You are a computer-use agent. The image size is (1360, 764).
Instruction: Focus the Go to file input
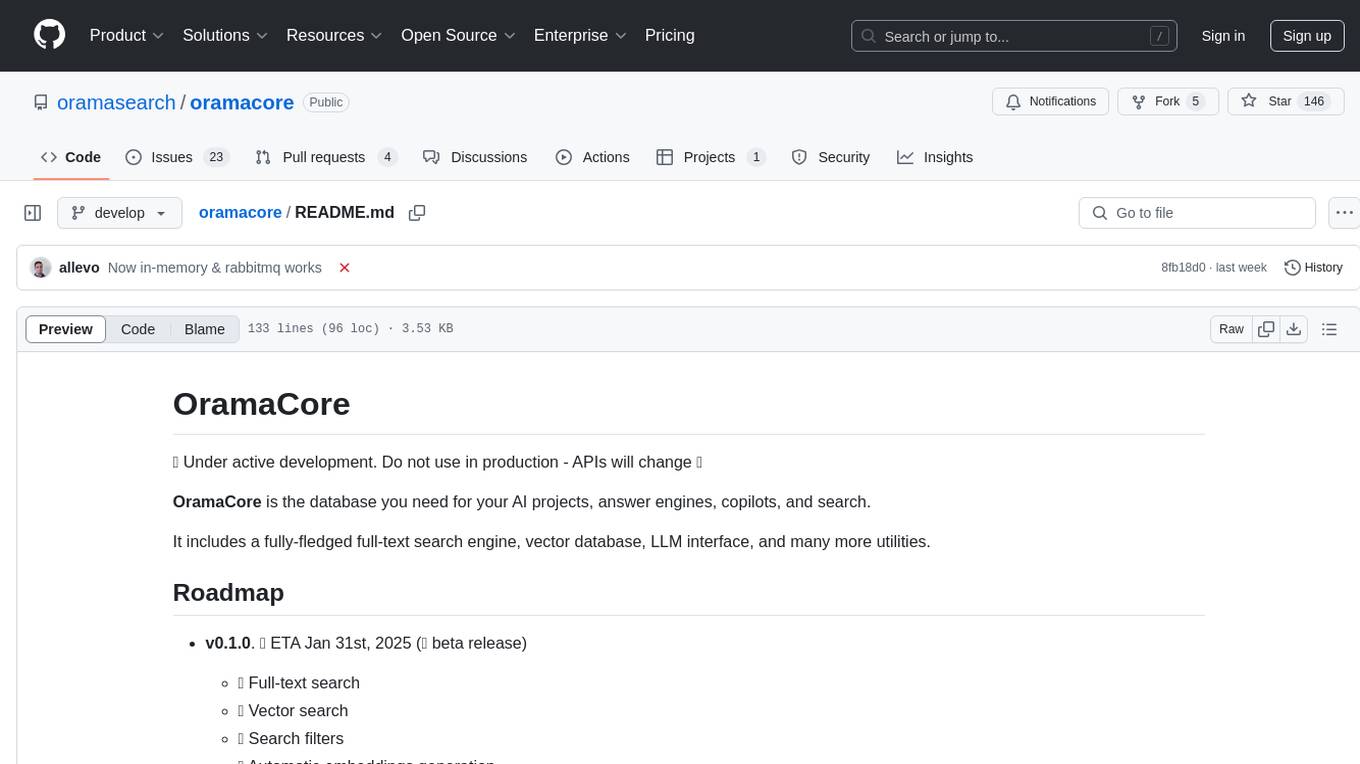click(x=1197, y=213)
